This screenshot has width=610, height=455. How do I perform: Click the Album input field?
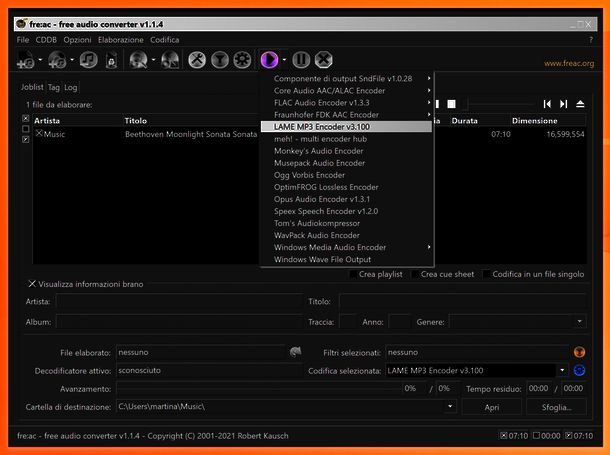coord(179,322)
